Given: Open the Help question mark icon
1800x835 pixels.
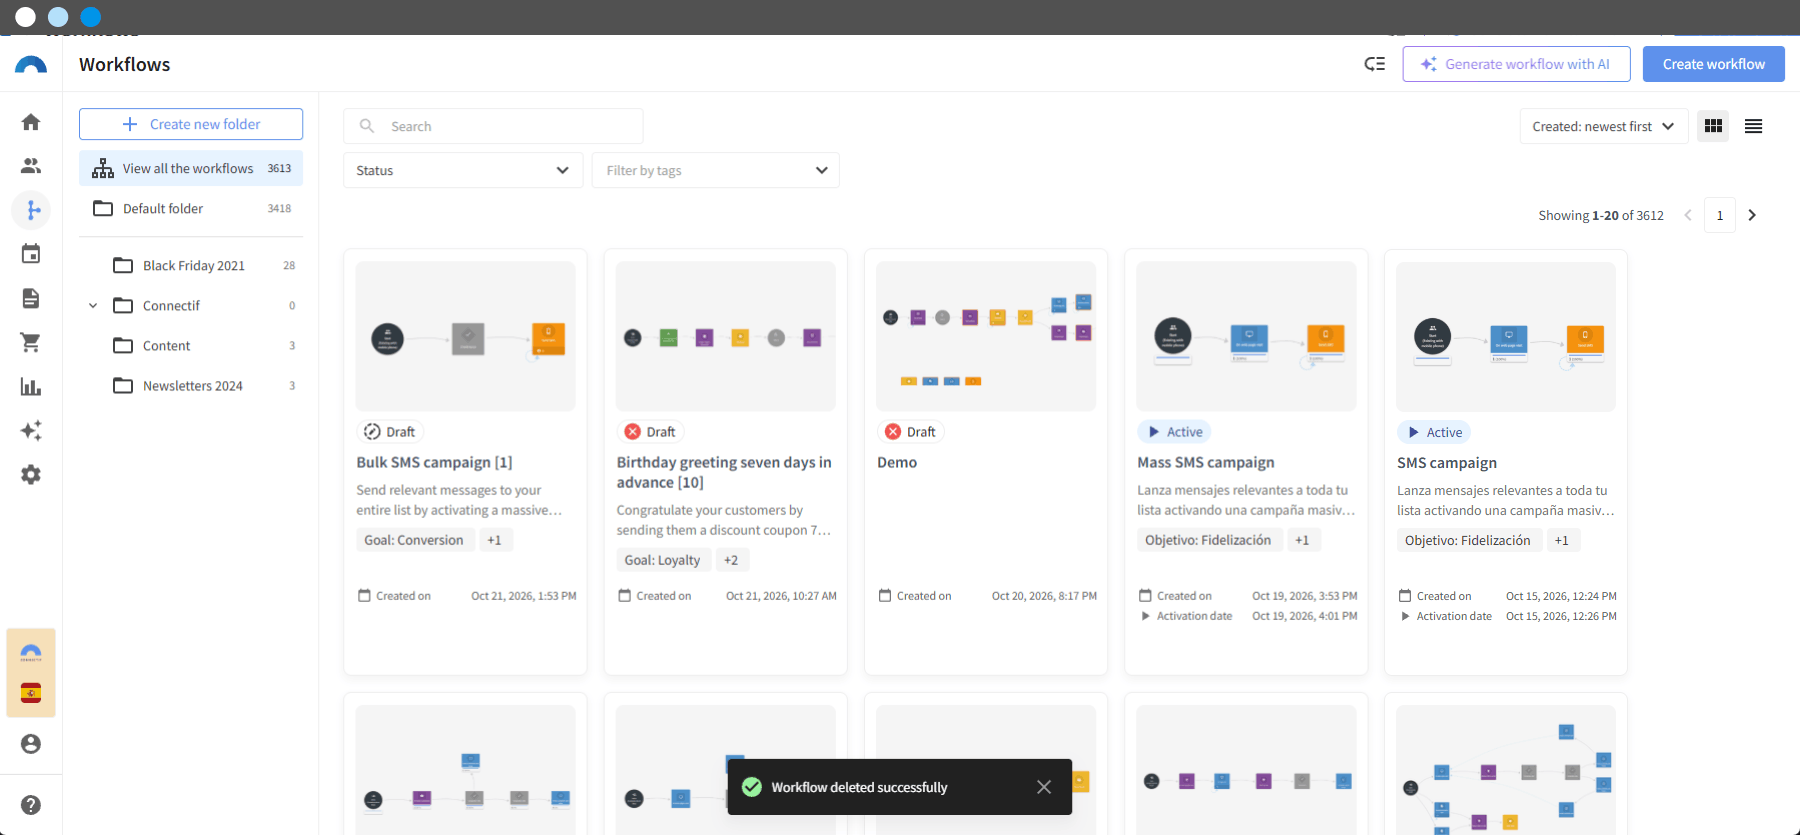Looking at the screenshot, I should point(31,805).
